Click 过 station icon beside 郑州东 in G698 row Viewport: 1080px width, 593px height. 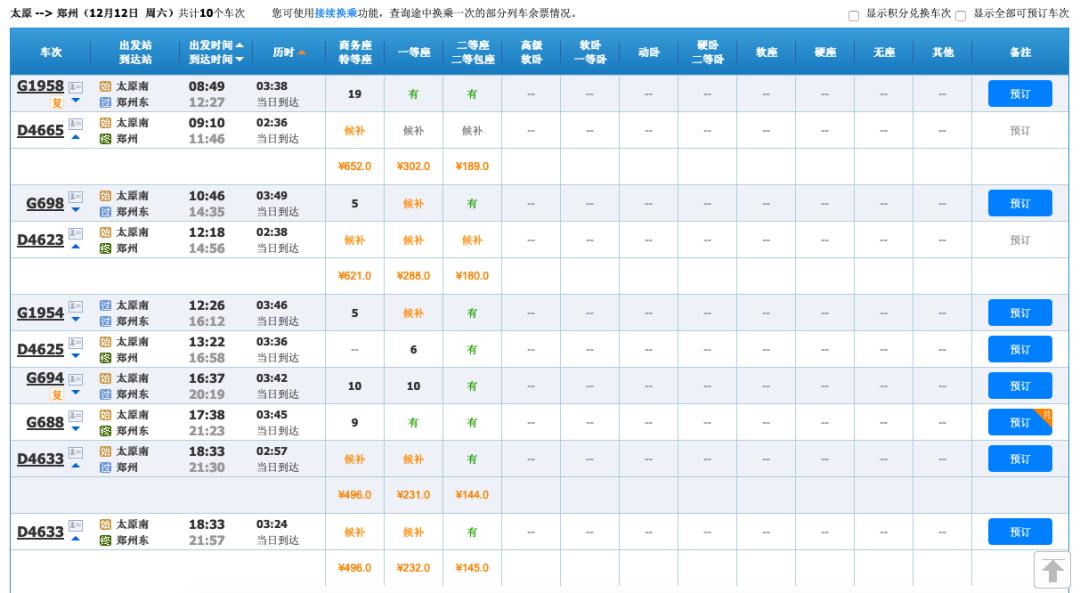point(105,211)
